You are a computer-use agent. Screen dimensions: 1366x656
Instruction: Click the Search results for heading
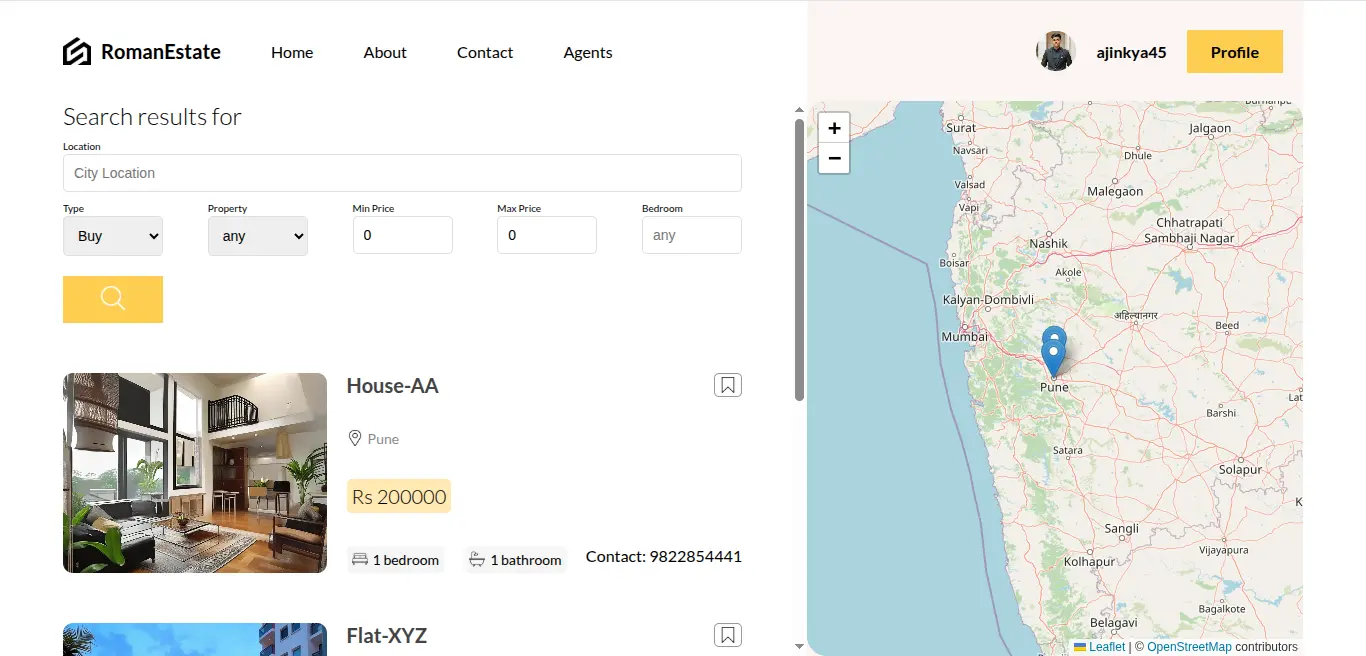click(153, 117)
